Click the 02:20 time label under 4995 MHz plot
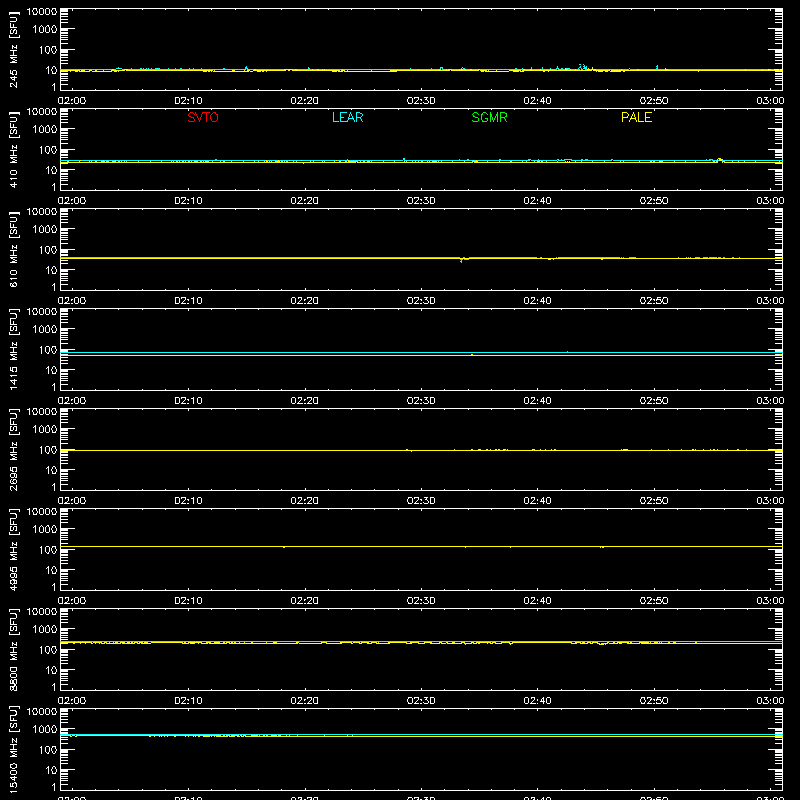 coord(305,601)
